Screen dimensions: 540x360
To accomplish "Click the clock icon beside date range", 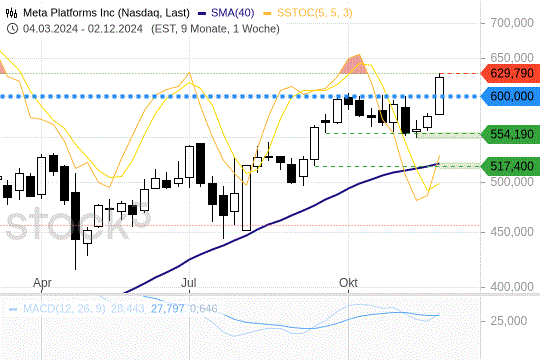I will click(x=12, y=28).
